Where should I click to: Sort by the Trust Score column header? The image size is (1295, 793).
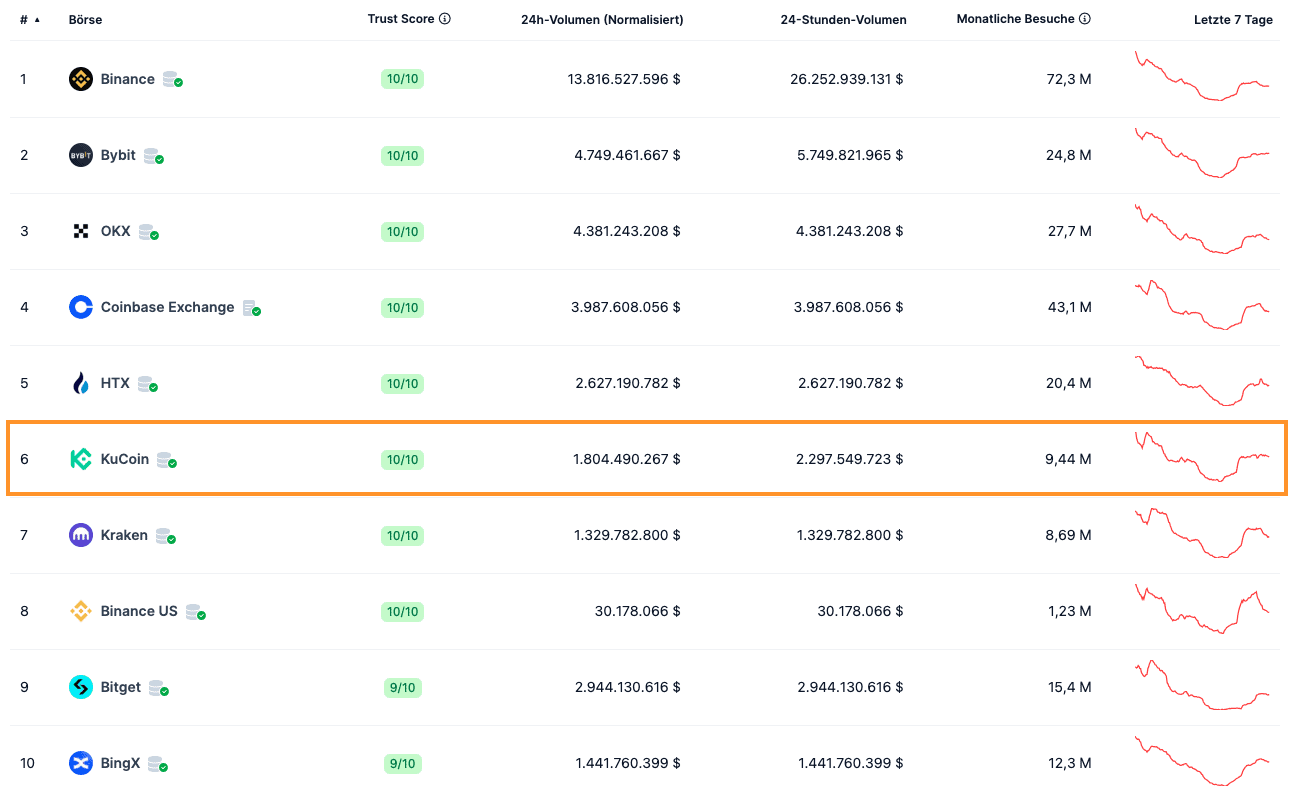[401, 19]
